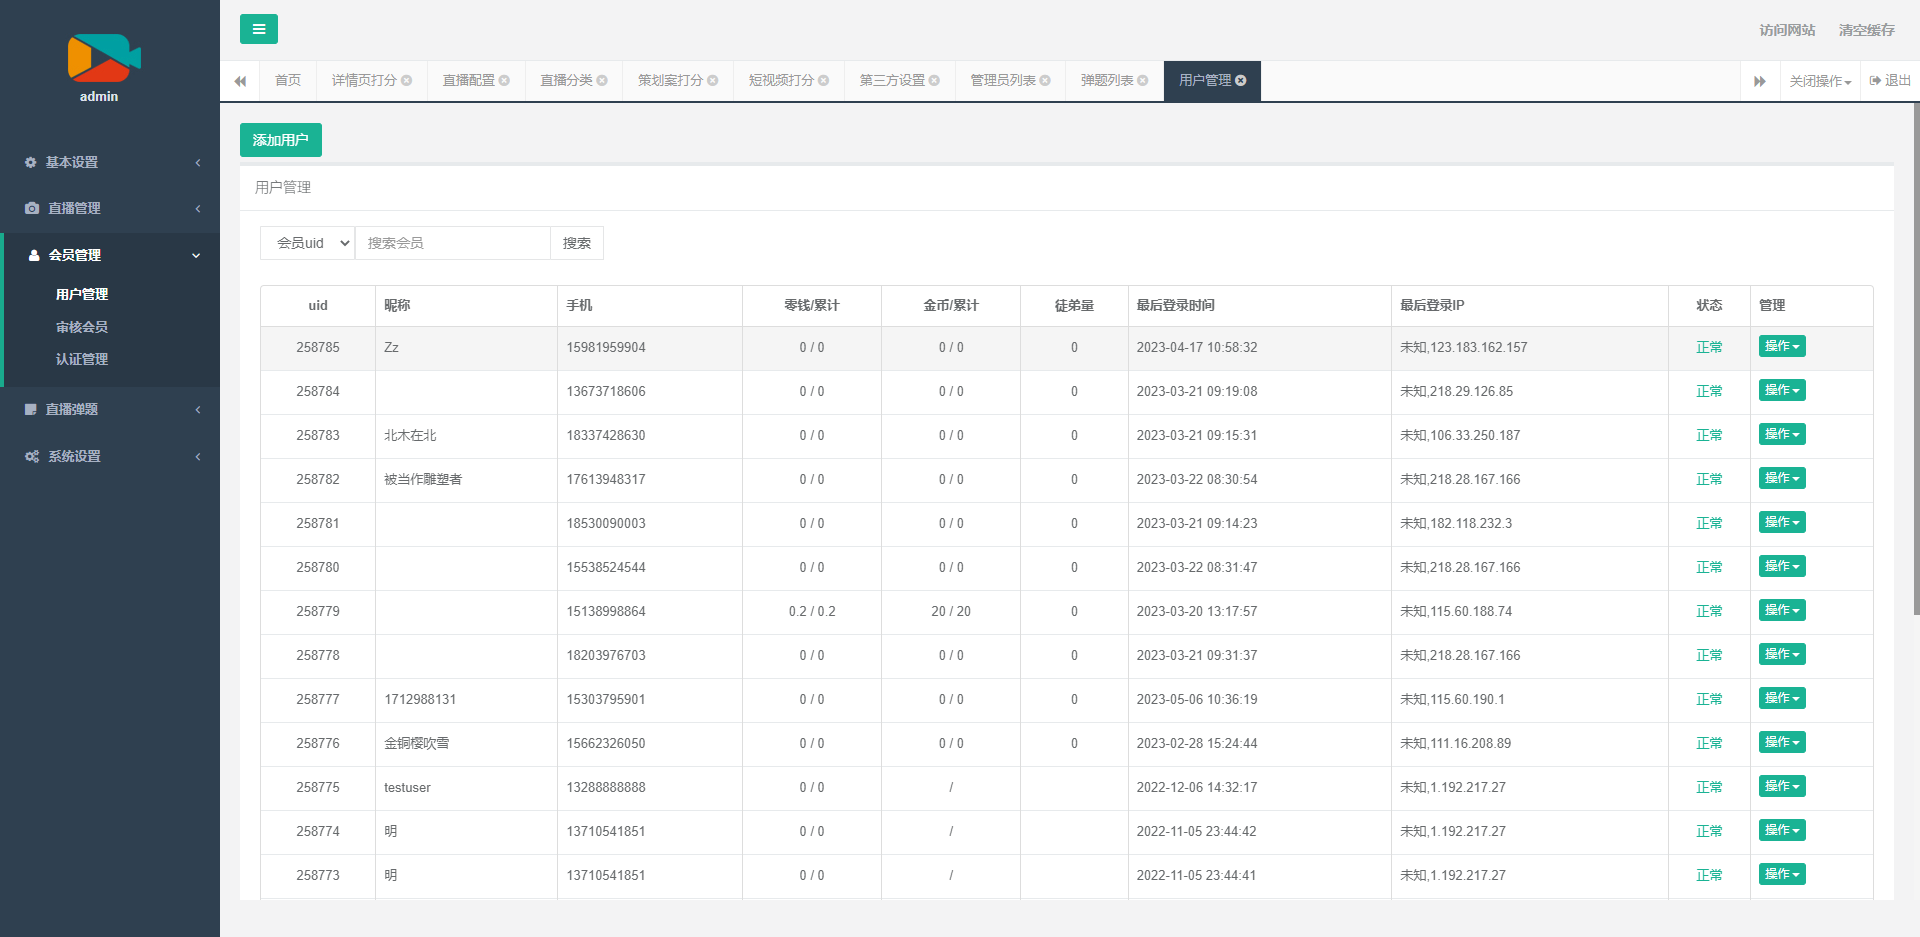Open the 会员uid search type dropdown
1920x937 pixels.
[x=307, y=243]
